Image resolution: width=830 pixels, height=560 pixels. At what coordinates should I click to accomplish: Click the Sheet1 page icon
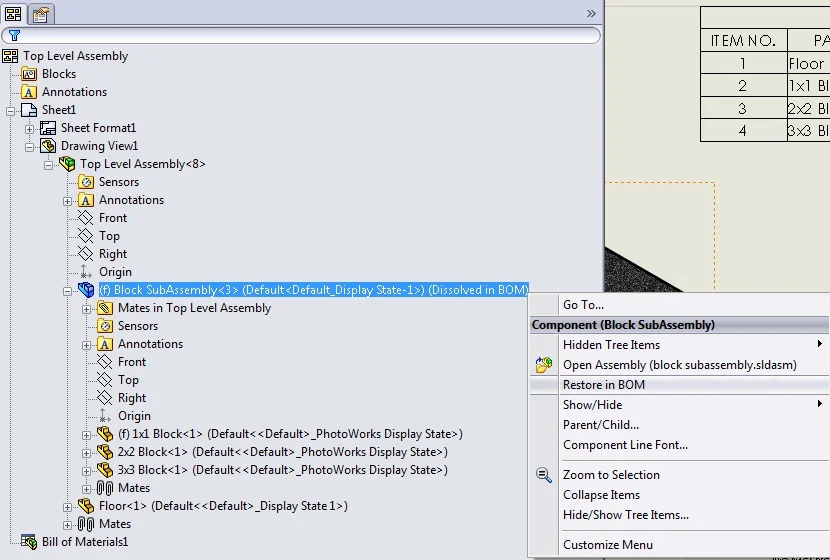tap(29, 110)
